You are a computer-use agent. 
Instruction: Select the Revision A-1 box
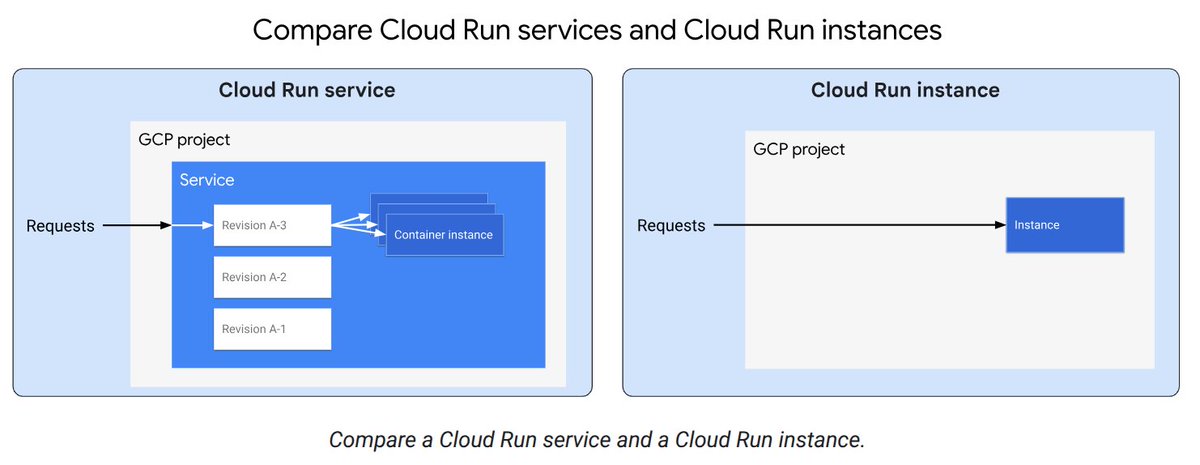pos(272,329)
